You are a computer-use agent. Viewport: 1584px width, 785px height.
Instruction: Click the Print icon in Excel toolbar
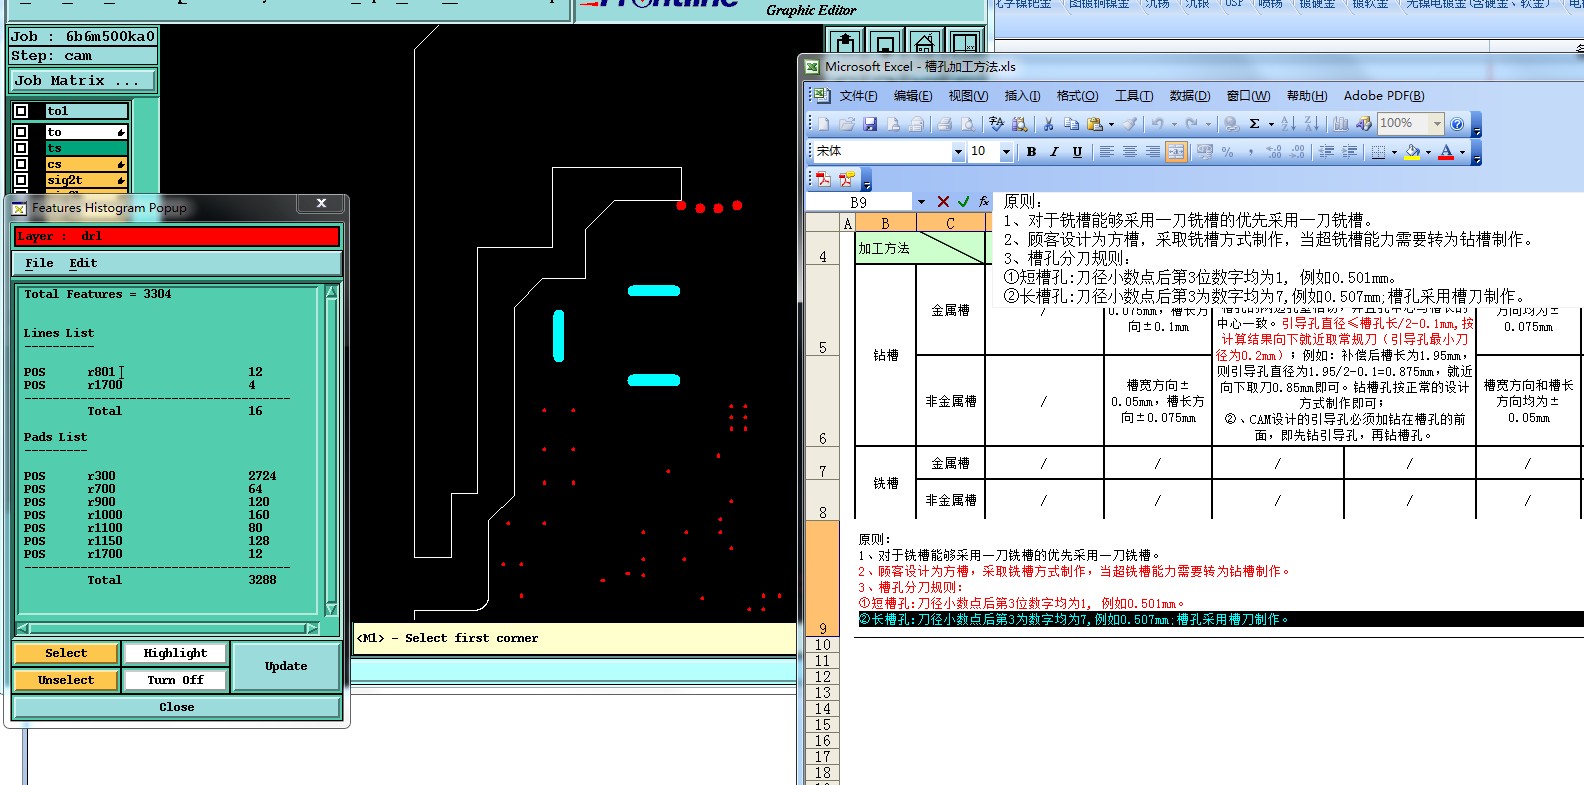click(x=944, y=124)
